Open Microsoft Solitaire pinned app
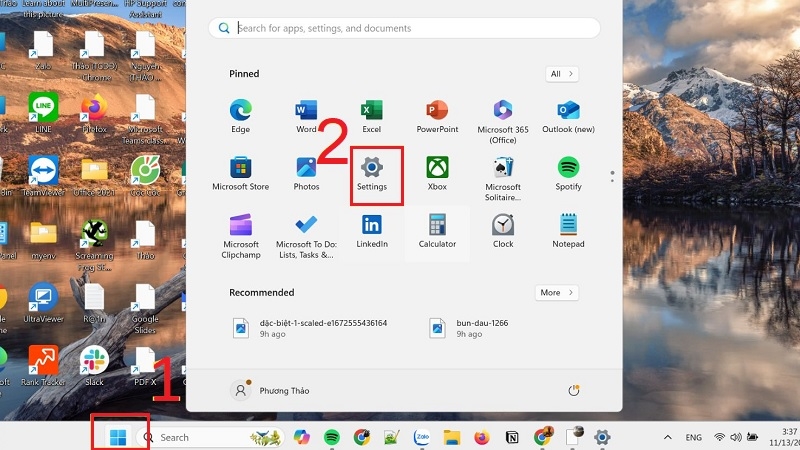Image resolution: width=800 pixels, height=450 pixels. 503,179
